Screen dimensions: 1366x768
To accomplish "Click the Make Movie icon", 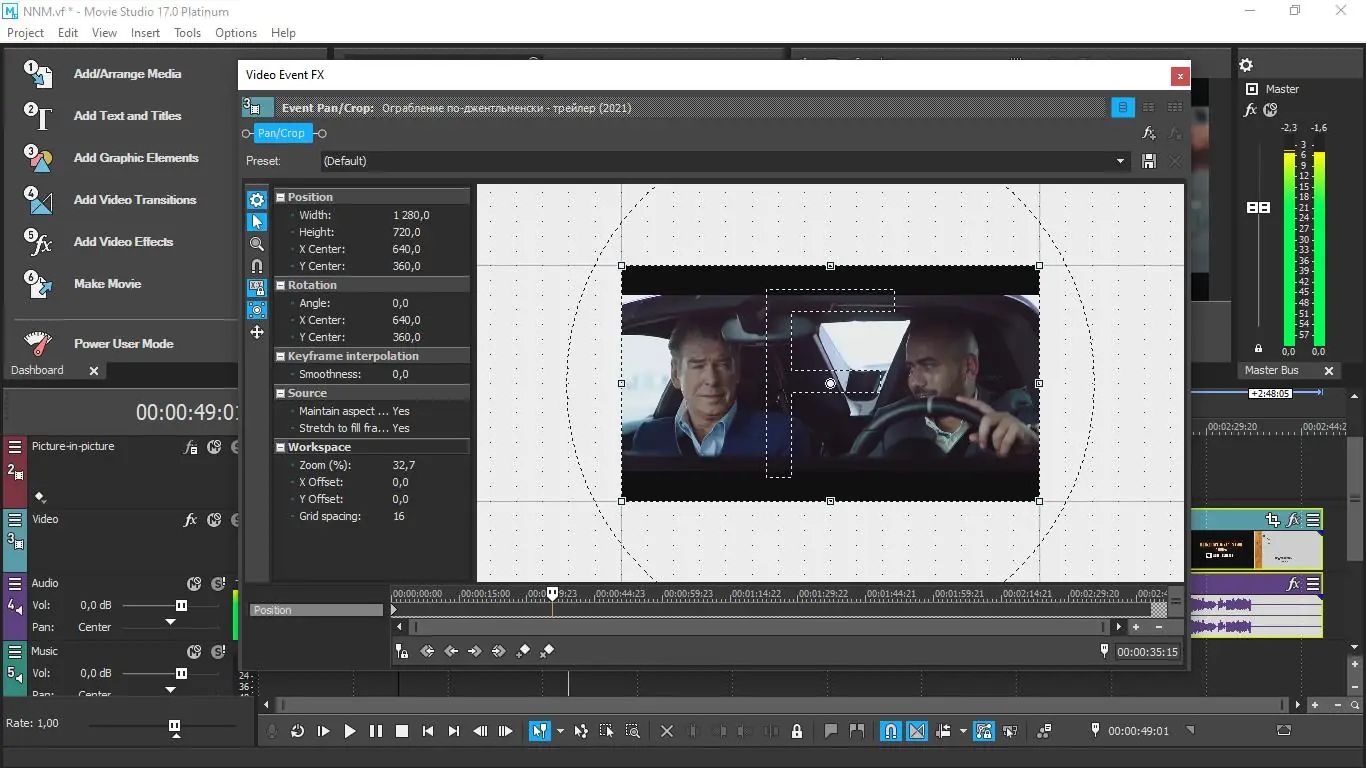I will coord(38,284).
